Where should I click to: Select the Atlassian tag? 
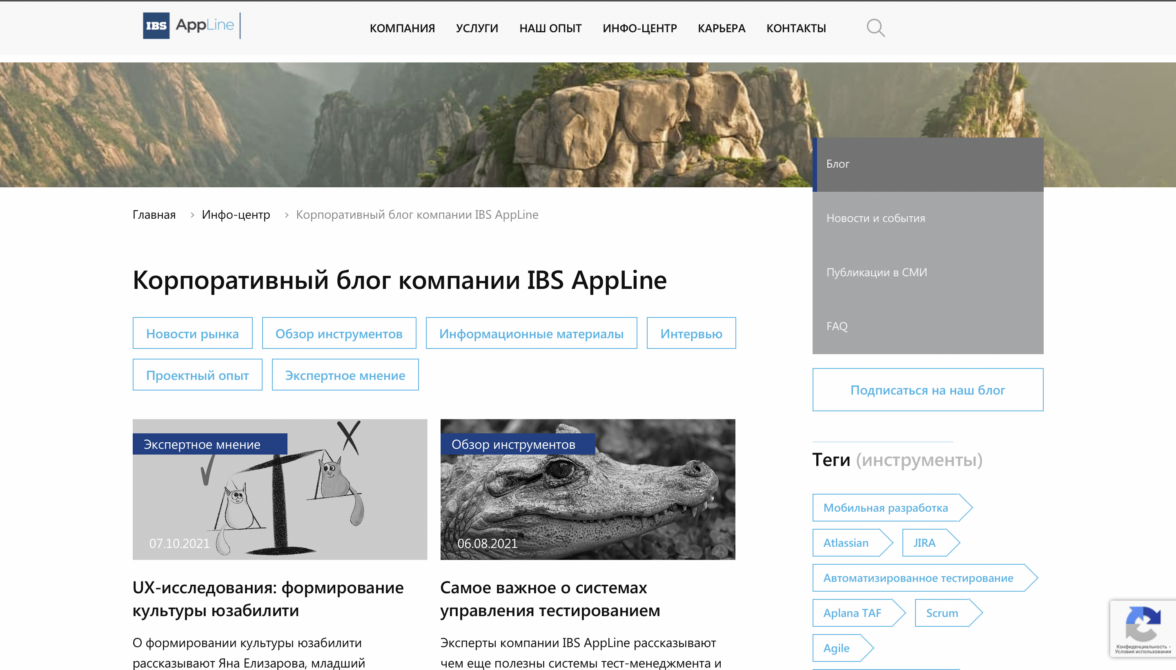[x=852, y=543]
